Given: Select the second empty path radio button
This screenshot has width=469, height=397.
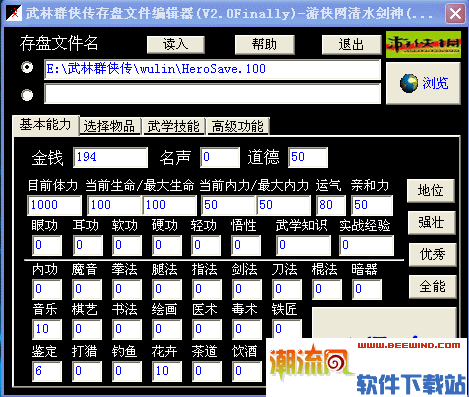Looking at the screenshot, I should [x=27, y=95].
